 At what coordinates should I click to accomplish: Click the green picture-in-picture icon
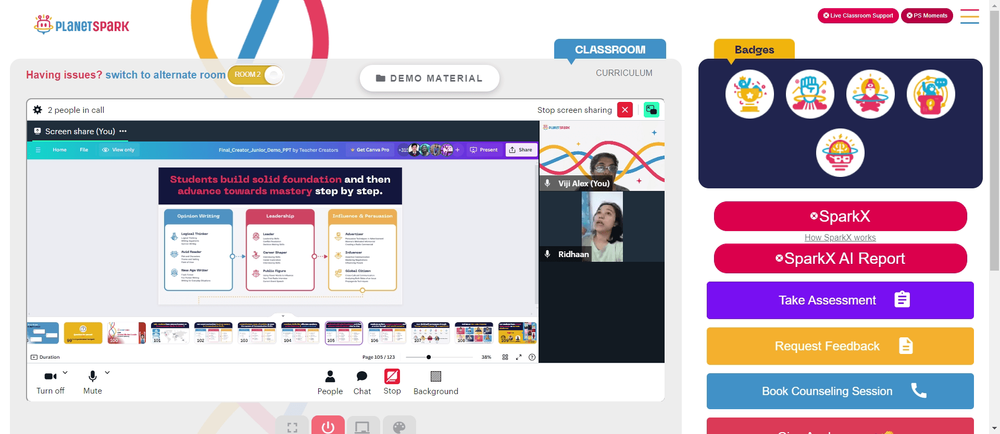[651, 110]
